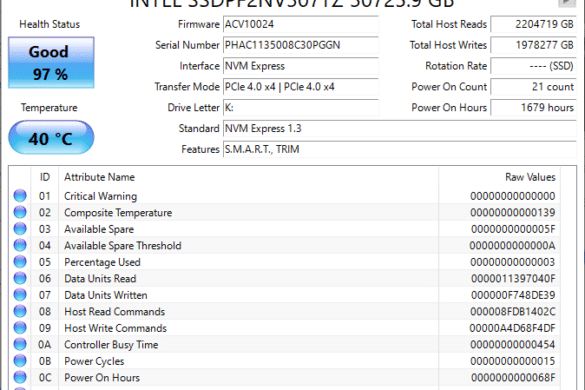Image resolution: width=585 pixels, height=390 pixels.
Task: Click the 40 °C temperature indicator
Action: click(51, 137)
